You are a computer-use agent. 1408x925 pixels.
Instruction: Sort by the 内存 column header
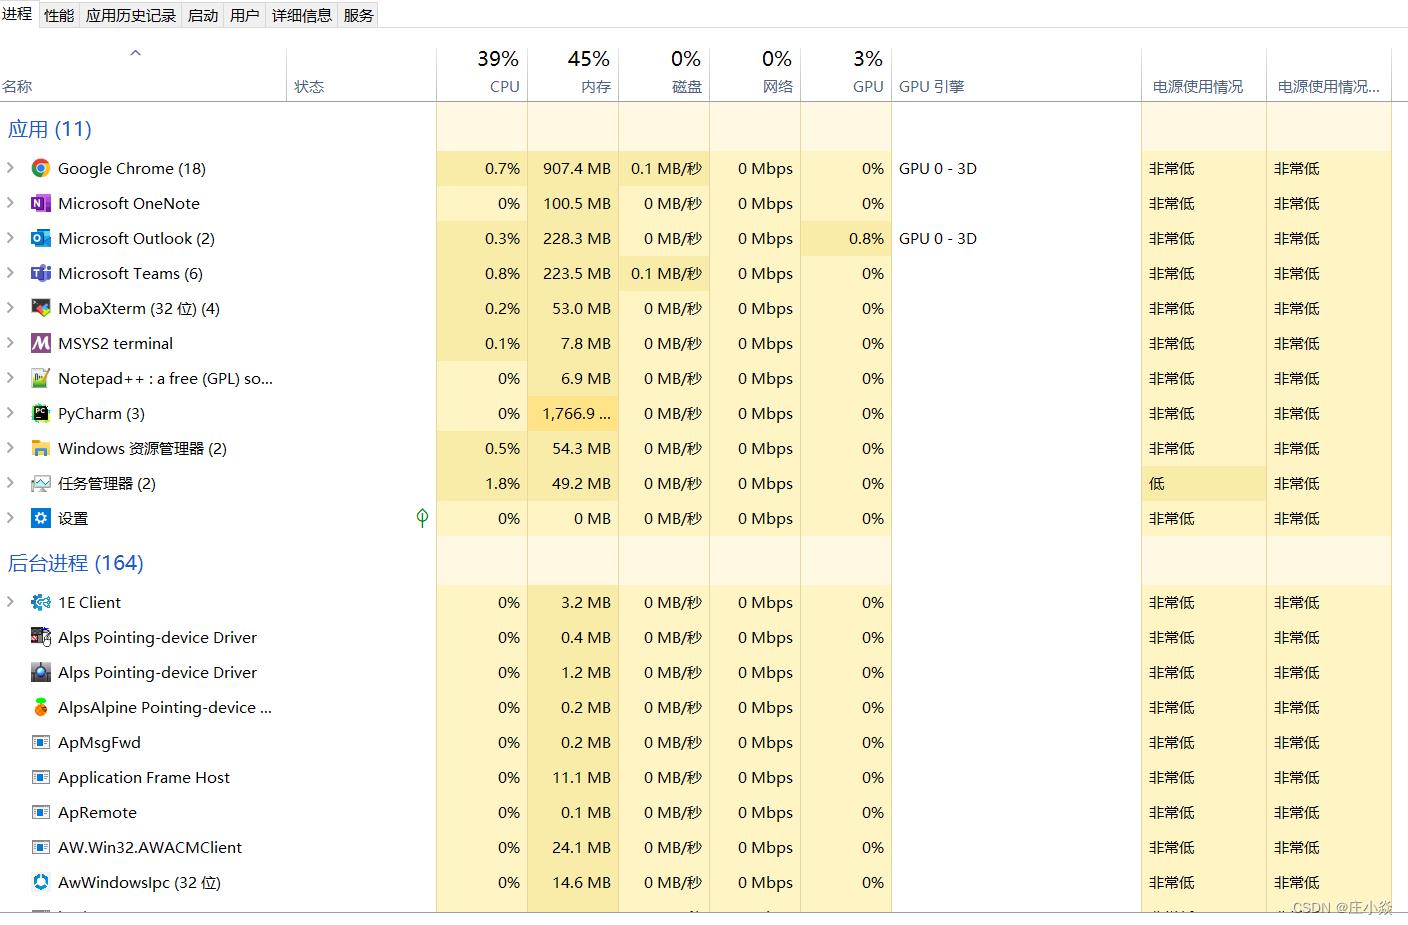pyautogui.click(x=573, y=73)
